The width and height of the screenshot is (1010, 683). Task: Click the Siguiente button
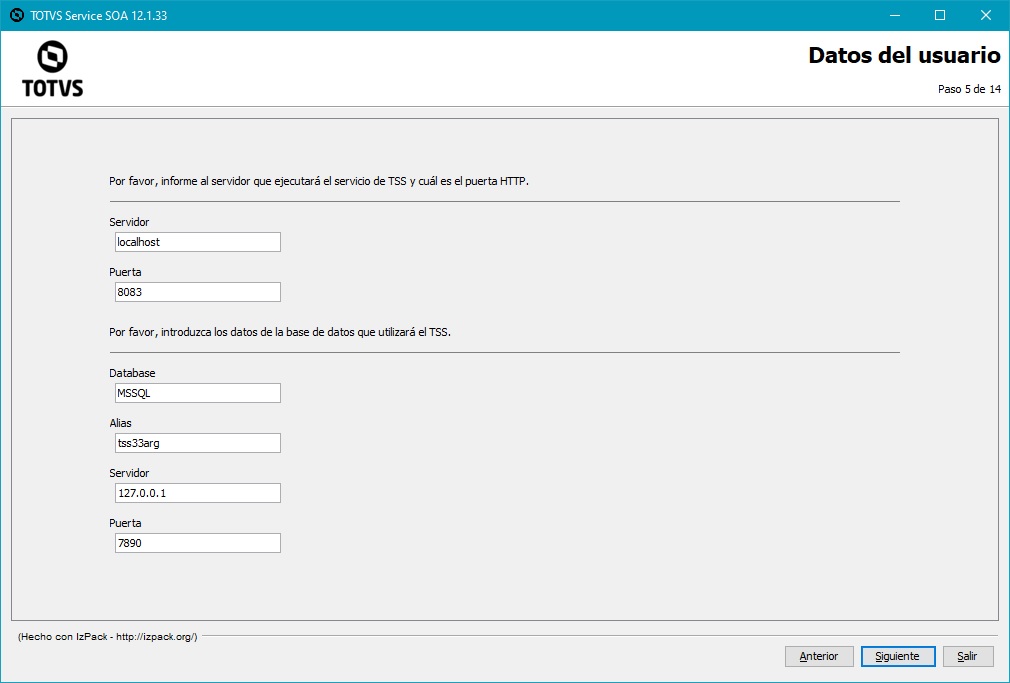tap(898, 656)
